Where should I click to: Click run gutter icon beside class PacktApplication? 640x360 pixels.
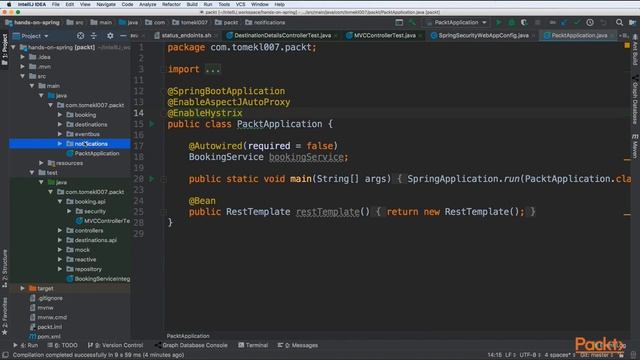tap(152, 124)
